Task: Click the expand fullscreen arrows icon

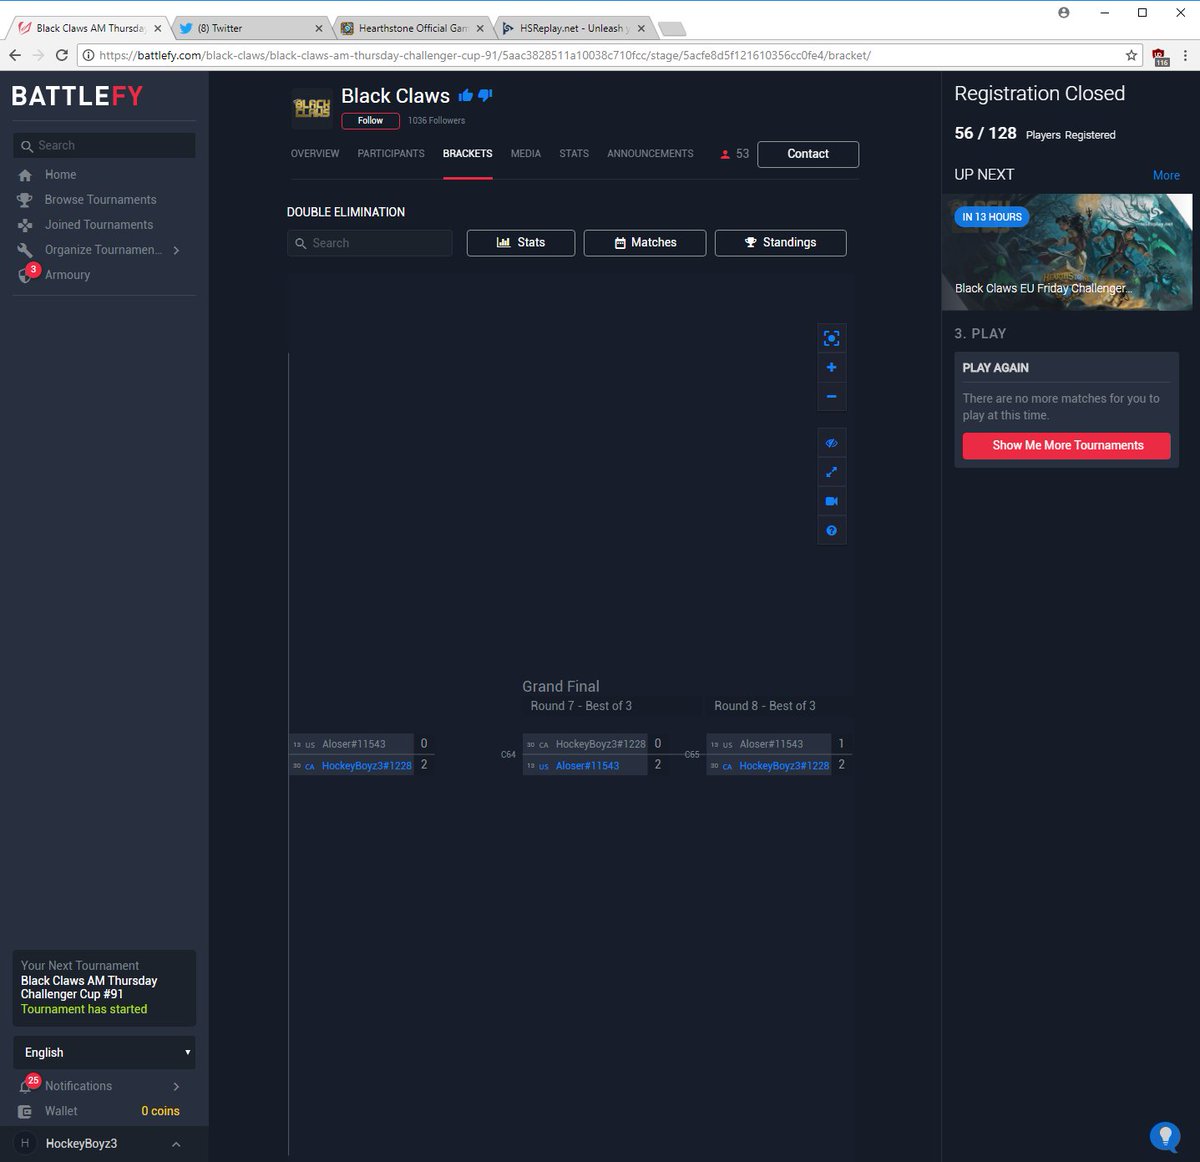Action: click(x=831, y=472)
